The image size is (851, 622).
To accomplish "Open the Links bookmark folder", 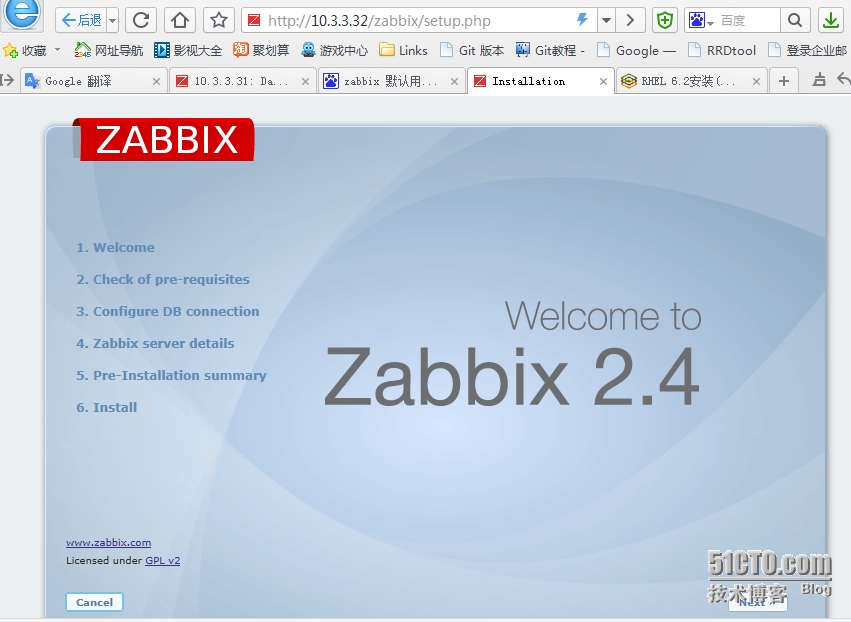I will click(x=403, y=50).
